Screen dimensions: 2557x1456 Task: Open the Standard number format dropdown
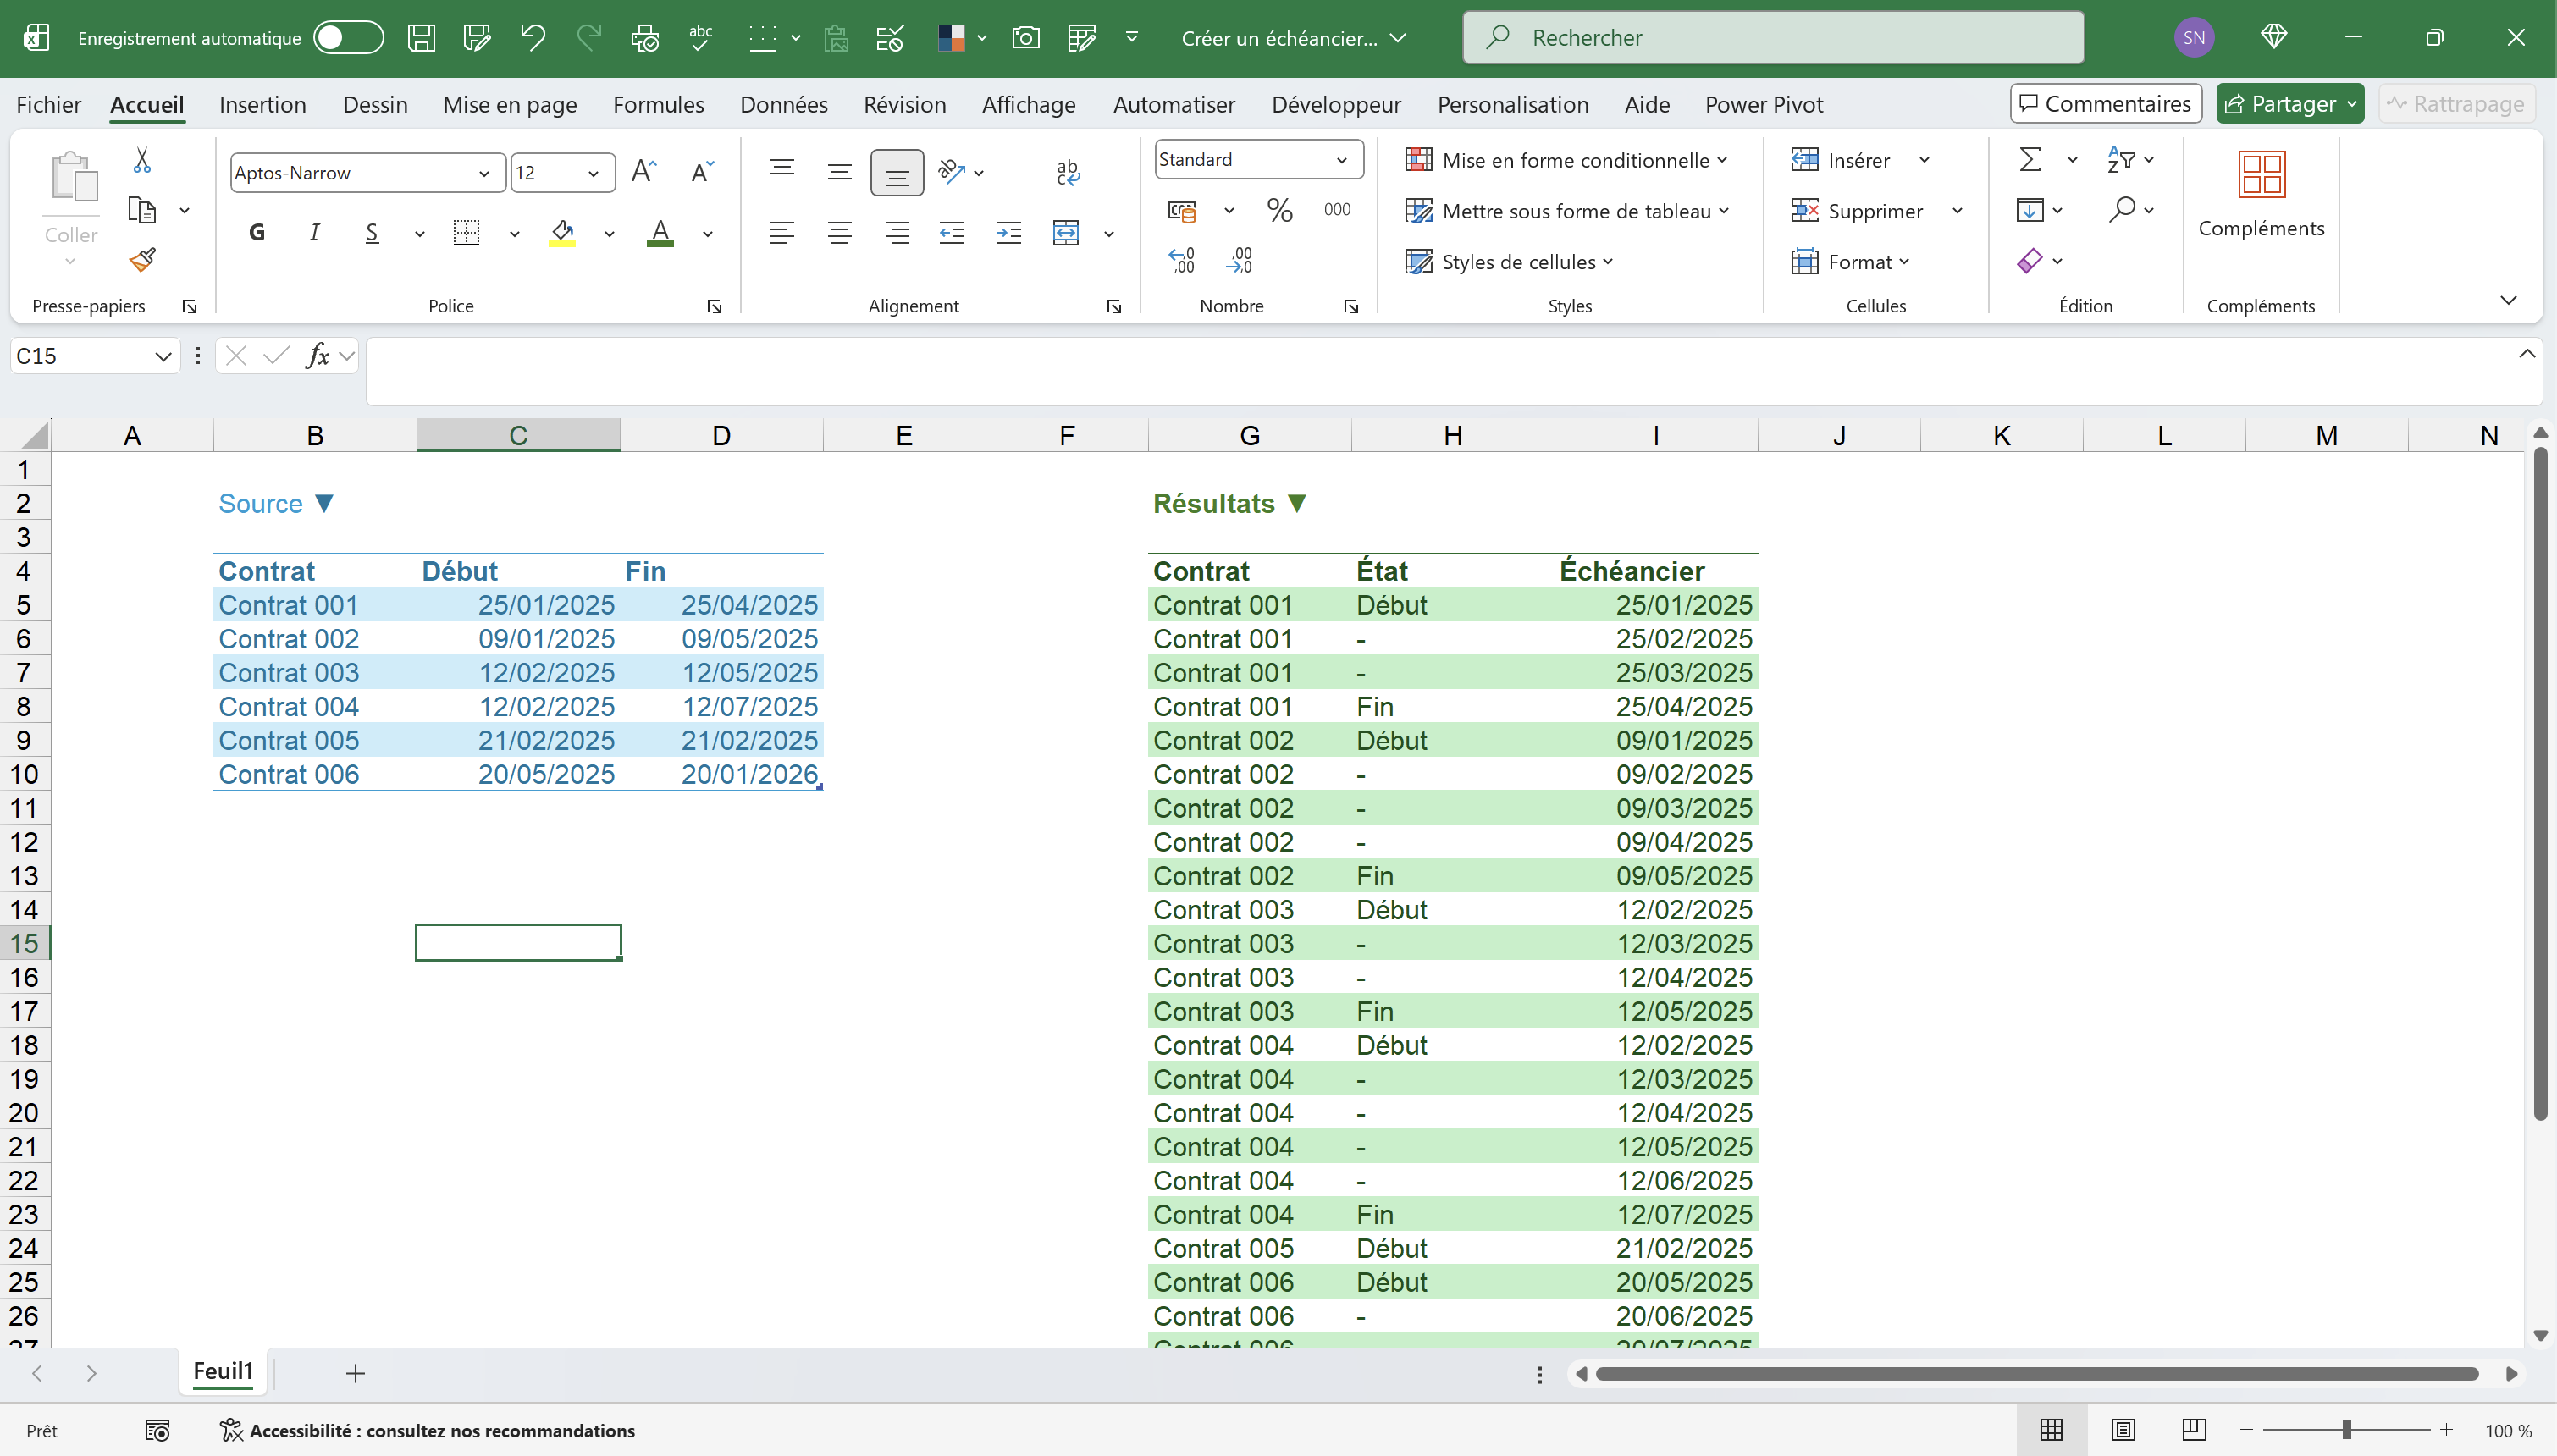click(x=1340, y=160)
